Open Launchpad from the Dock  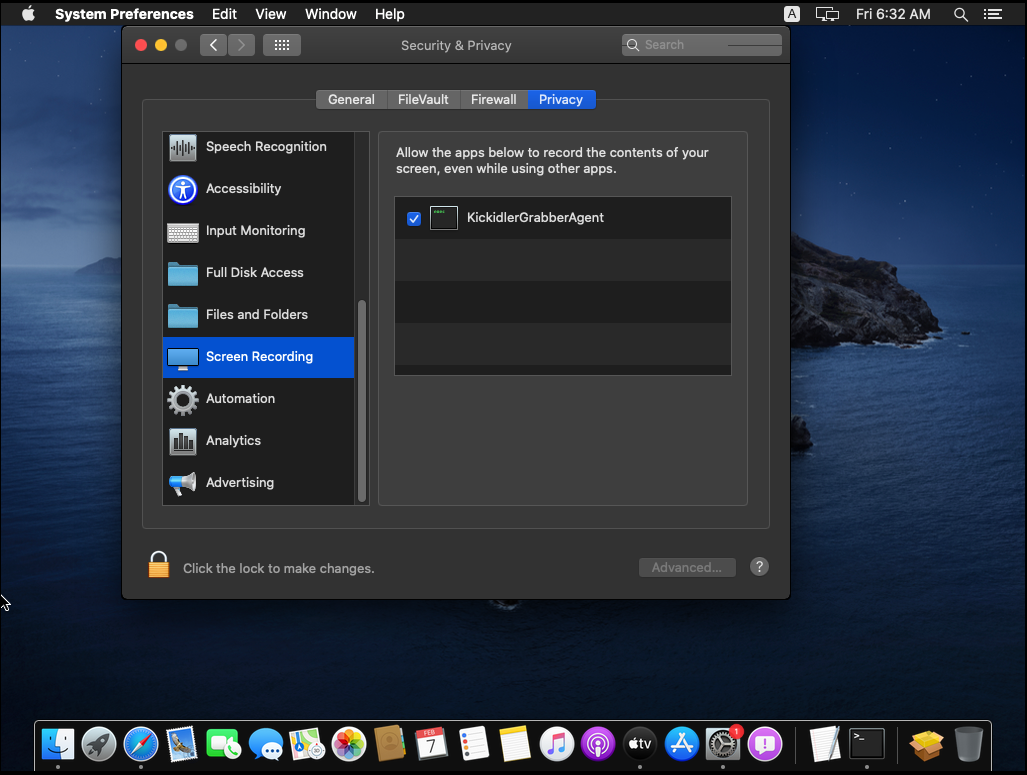tap(99, 744)
